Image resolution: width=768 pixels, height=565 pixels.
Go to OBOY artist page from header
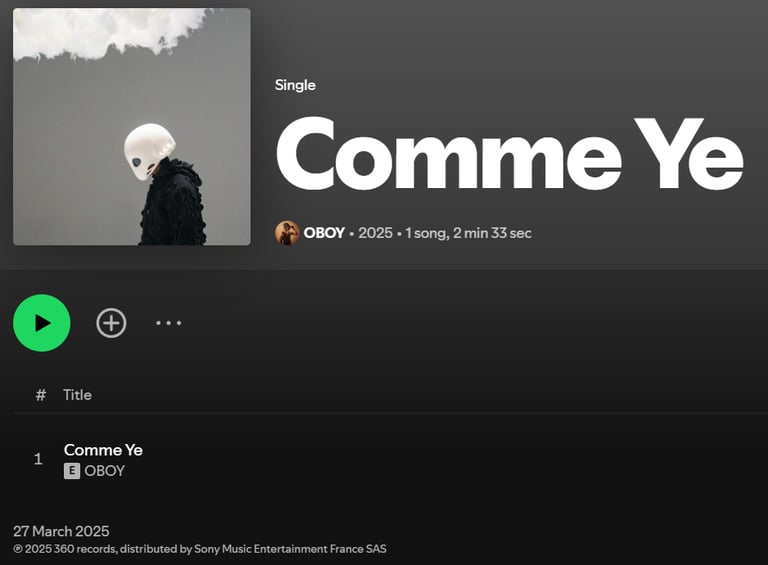click(324, 233)
